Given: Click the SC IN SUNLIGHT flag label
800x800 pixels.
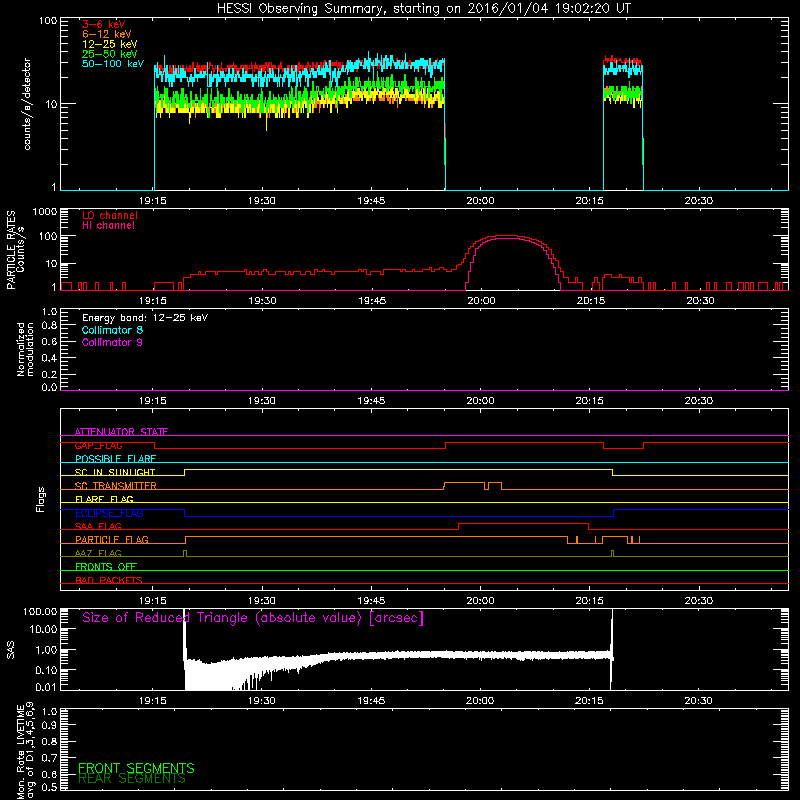Looking at the screenshot, I should [115, 472].
